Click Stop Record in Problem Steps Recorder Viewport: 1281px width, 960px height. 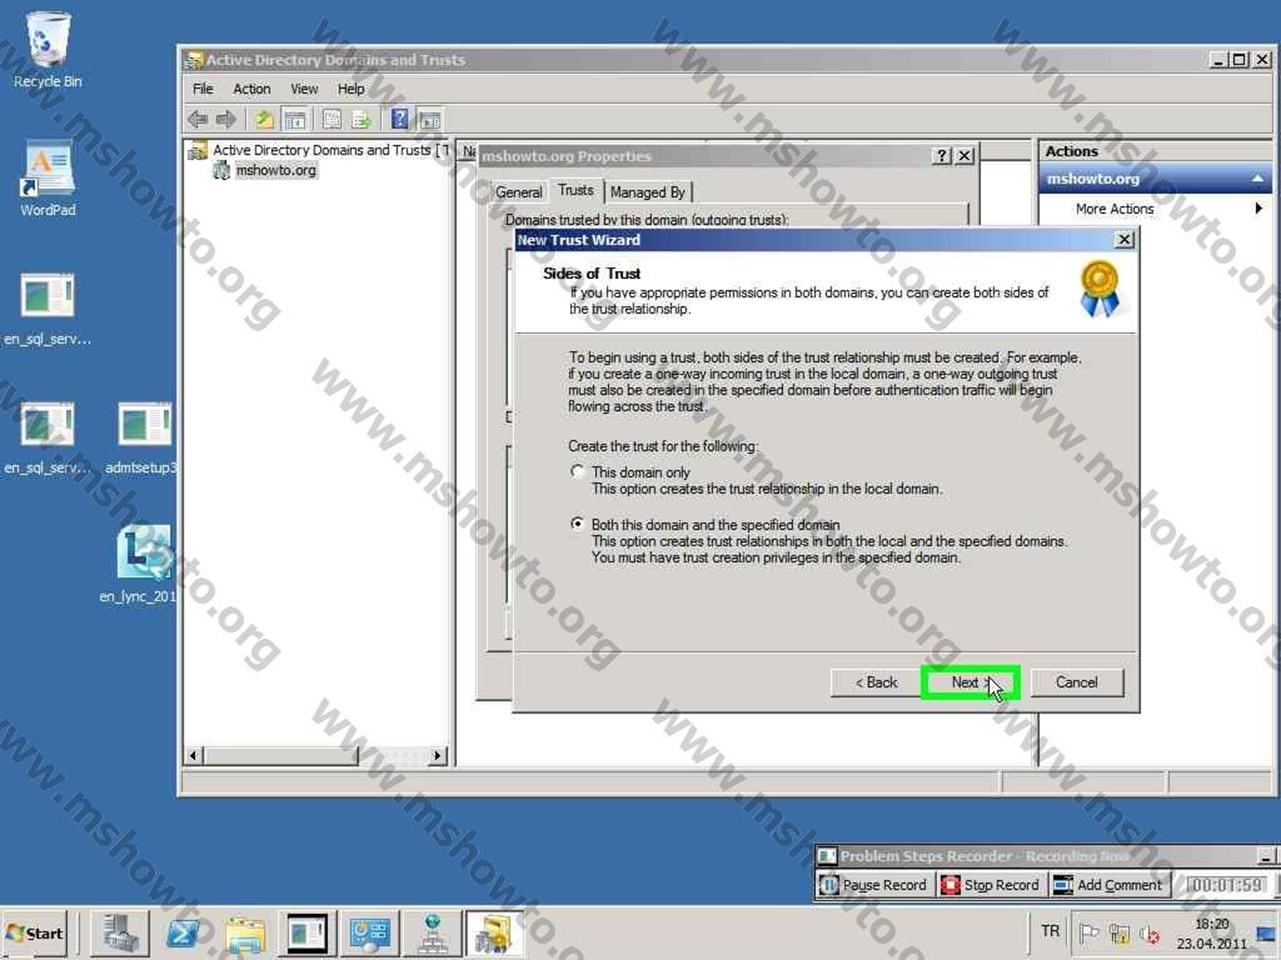(x=991, y=885)
